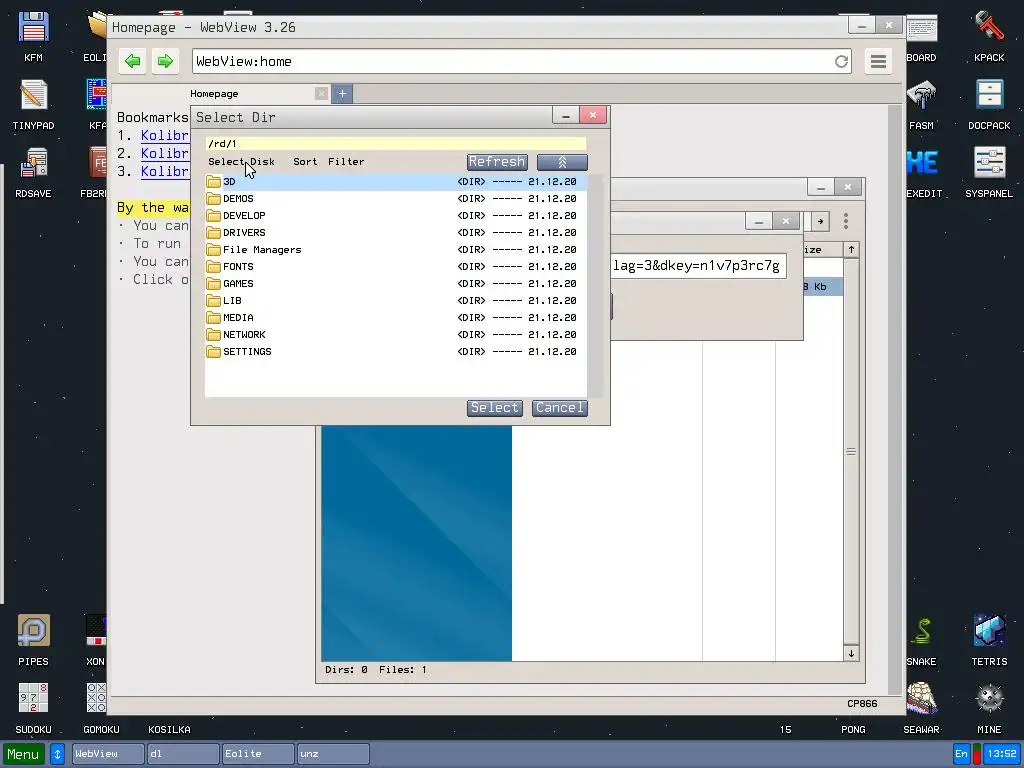Select the 3D folder
The height and width of the screenshot is (768, 1024).
396,182
